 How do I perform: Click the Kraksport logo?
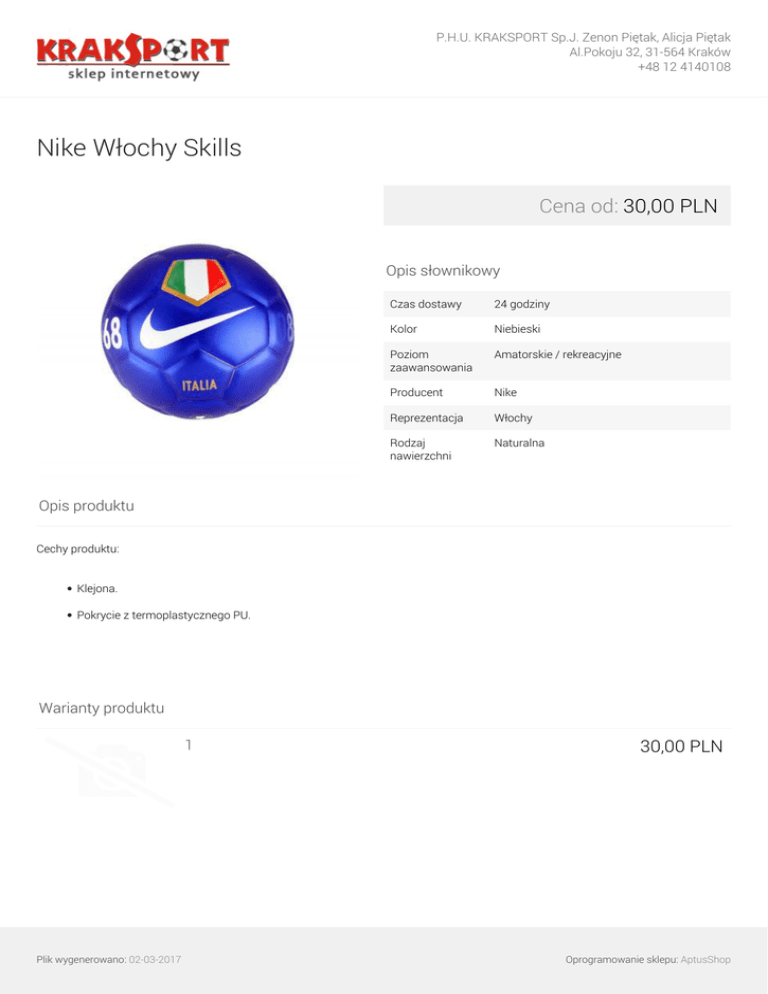pyautogui.click(x=133, y=57)
